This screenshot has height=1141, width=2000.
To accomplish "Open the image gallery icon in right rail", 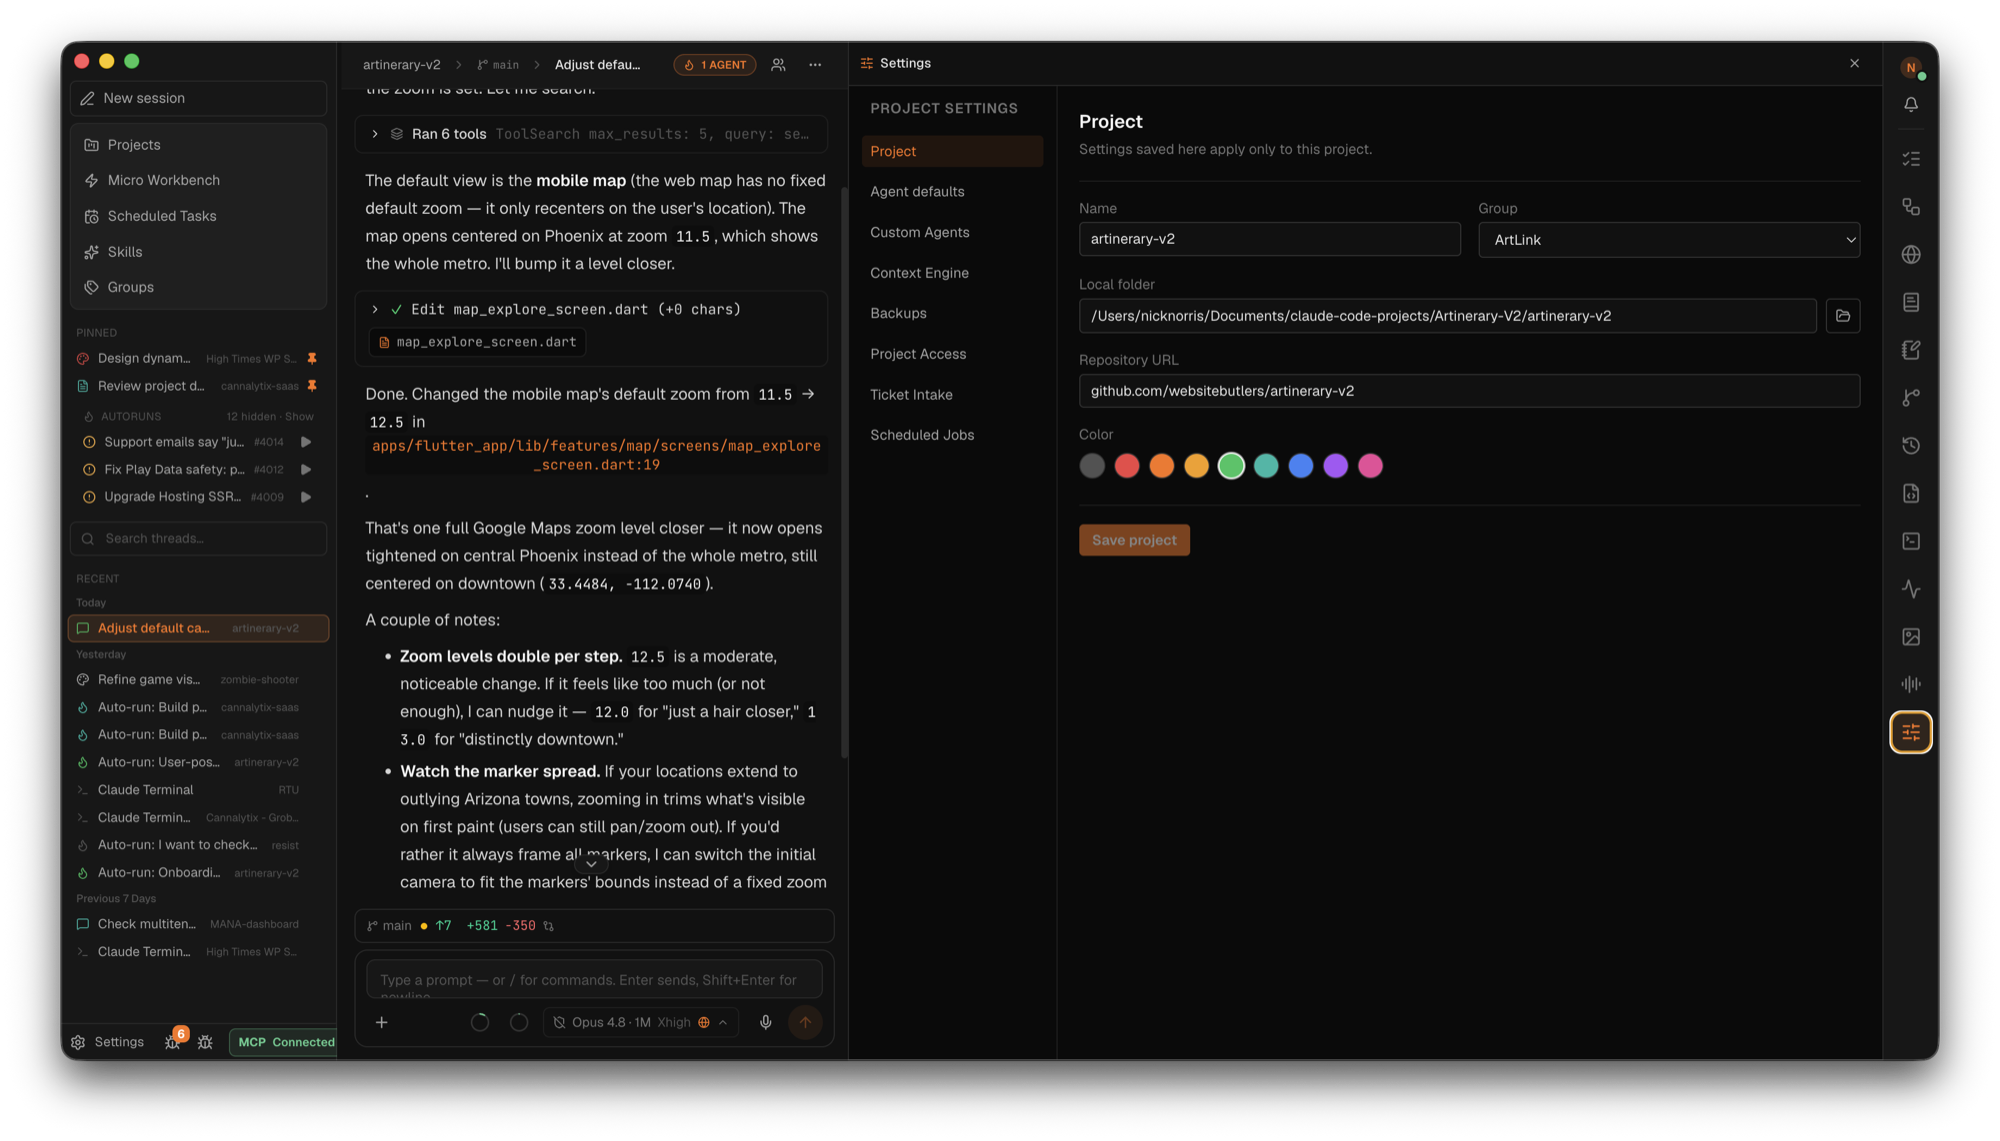I will pyautogui.click(x=1910, y=637).
